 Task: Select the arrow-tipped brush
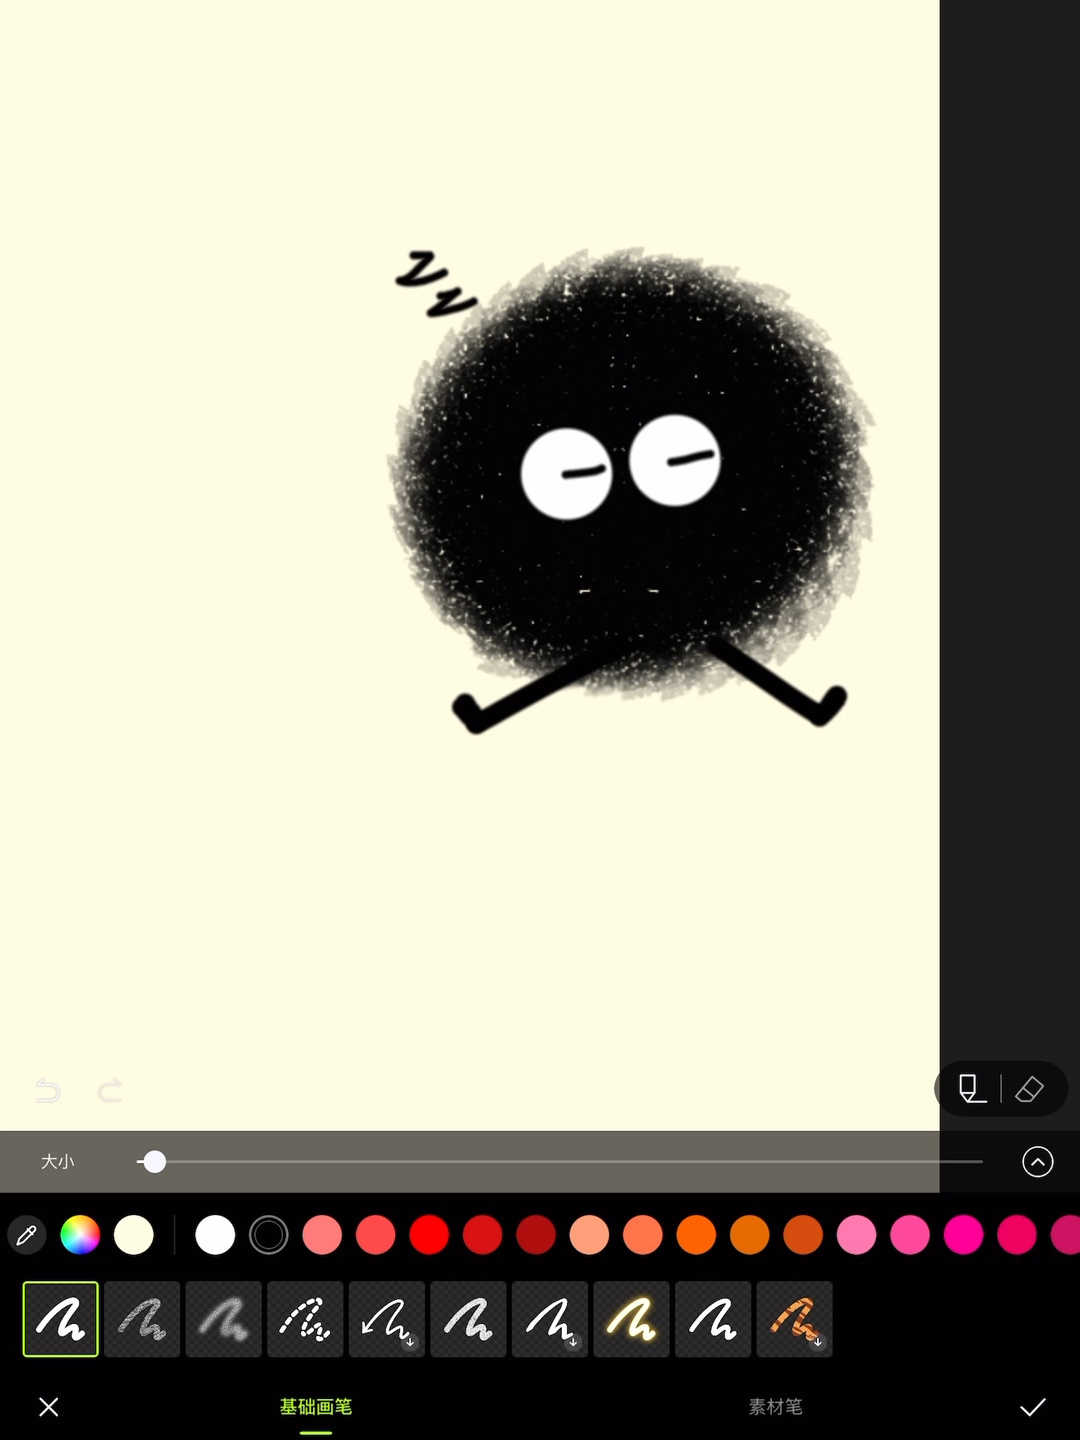click(387, 1319)
